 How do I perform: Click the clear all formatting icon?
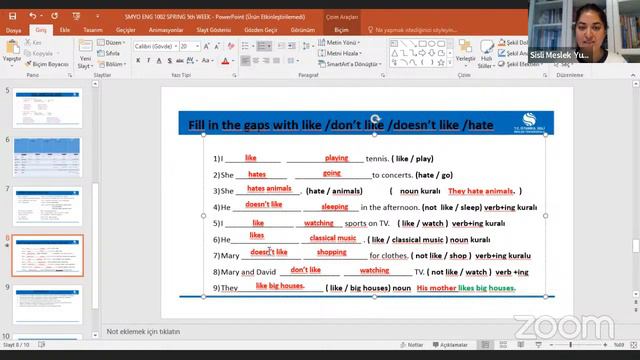(231, 47)
